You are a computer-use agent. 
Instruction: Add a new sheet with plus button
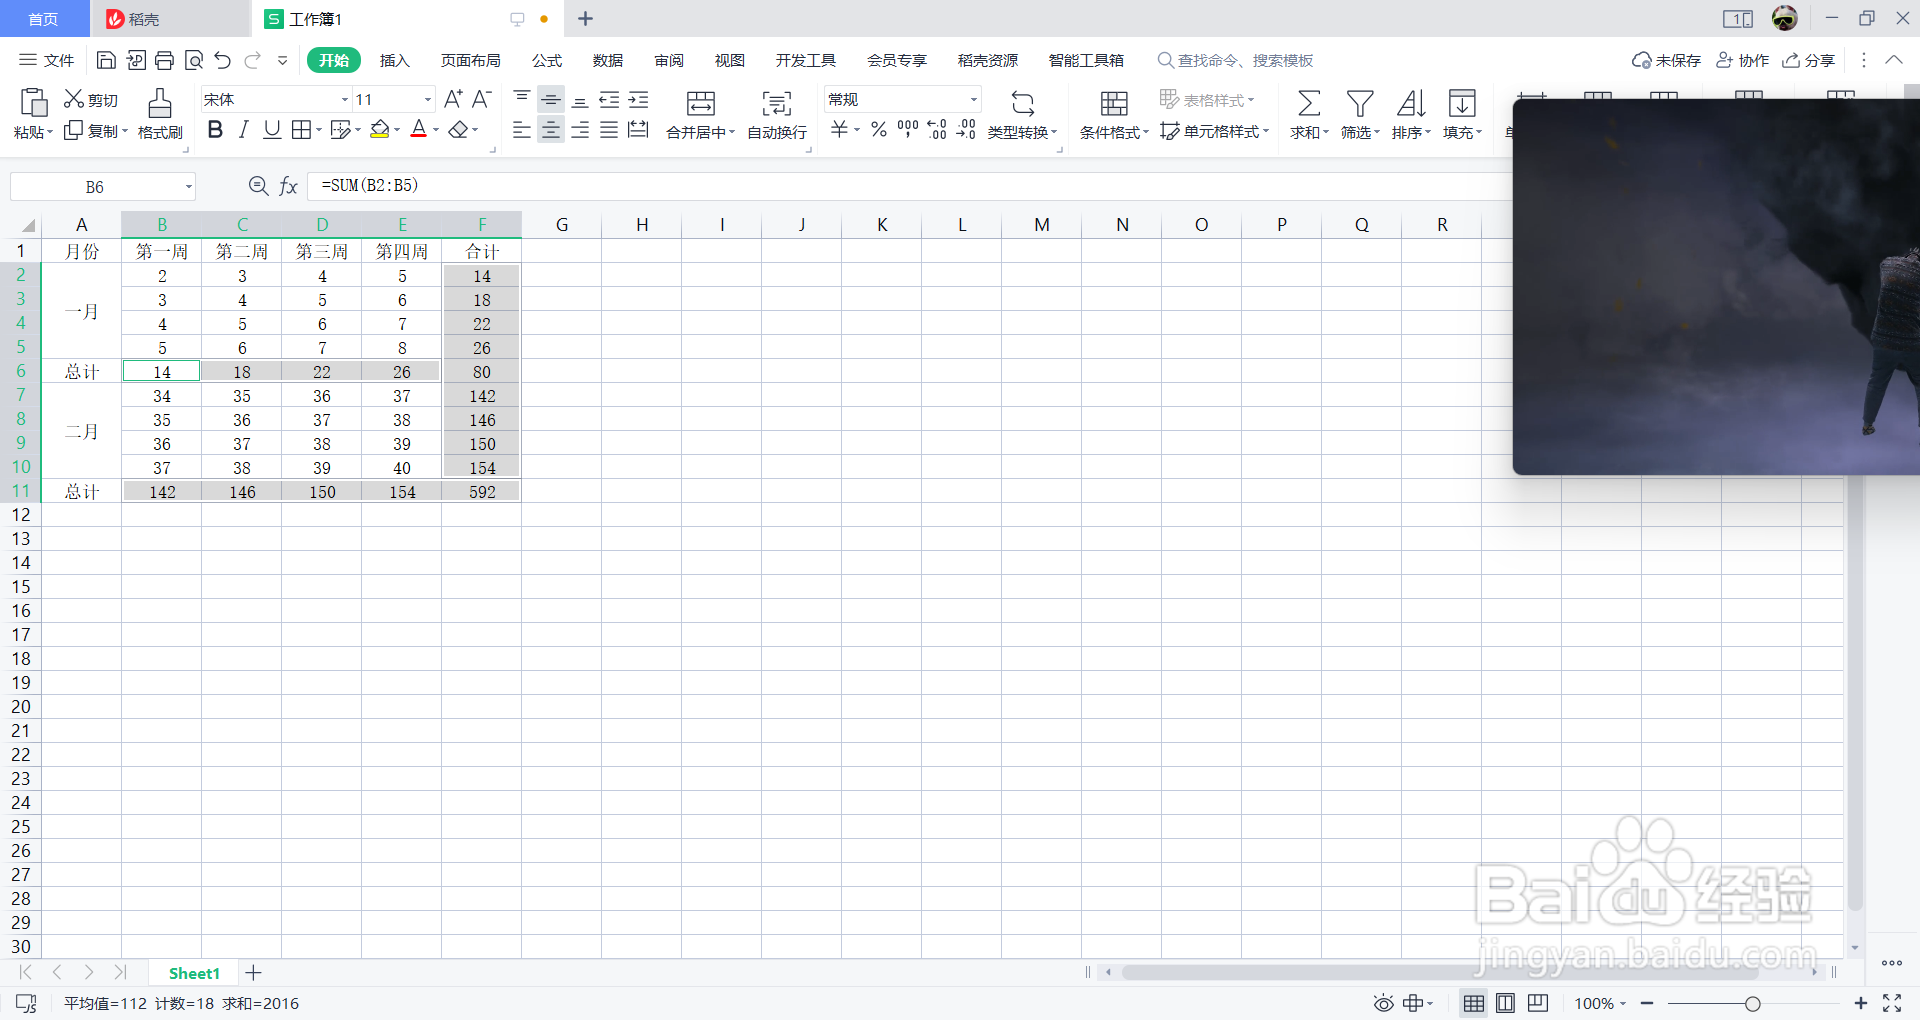(254, 973)
